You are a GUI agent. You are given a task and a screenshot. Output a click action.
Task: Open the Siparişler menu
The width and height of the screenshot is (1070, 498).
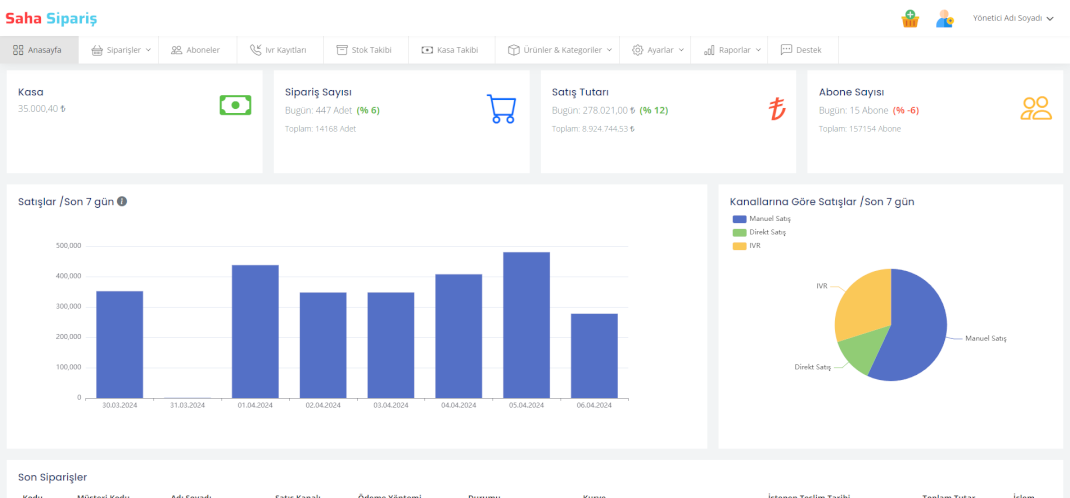(119, 50)
